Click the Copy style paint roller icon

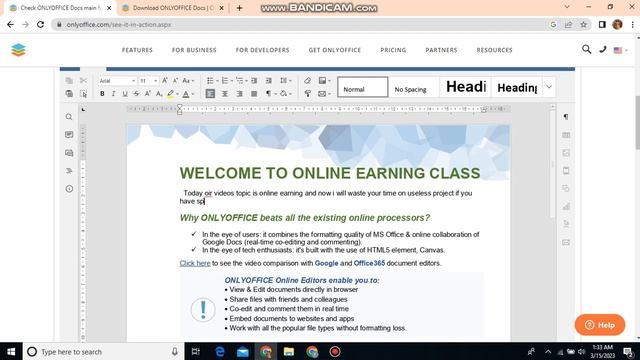click(307, 94)
